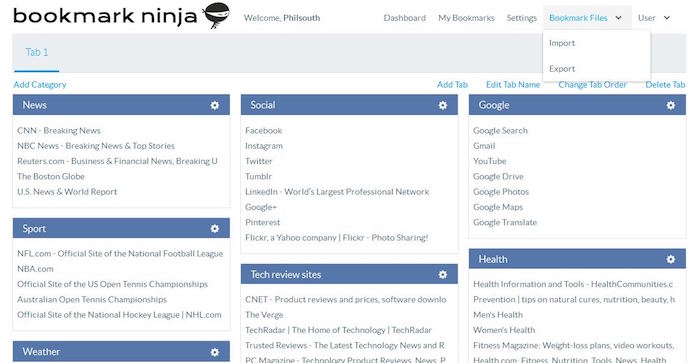Screen dimensions: 700x363
Task: Open TechRadar bookmark
Action: click(x=338, y=330)
